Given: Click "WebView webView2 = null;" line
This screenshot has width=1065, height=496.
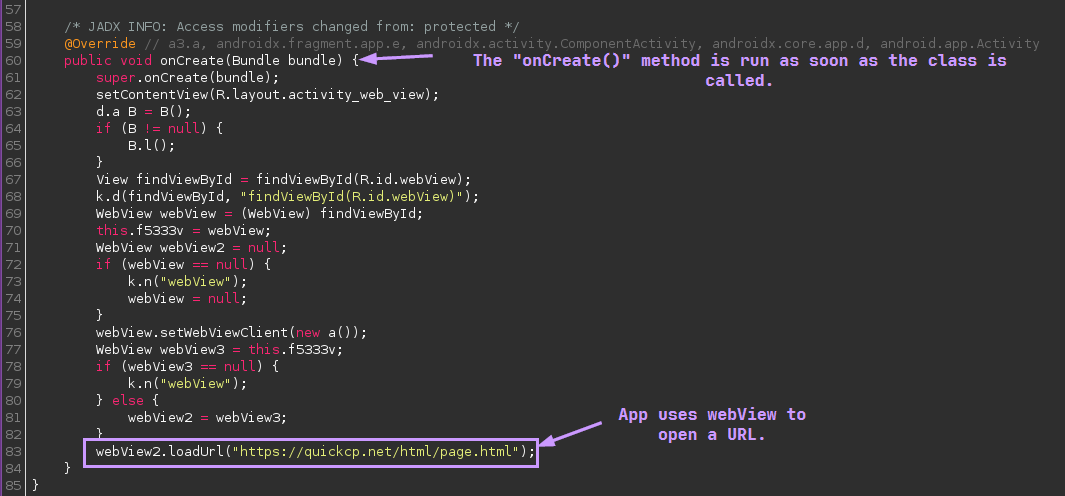Looking at the screenshot, I should [x=192, y=247].
